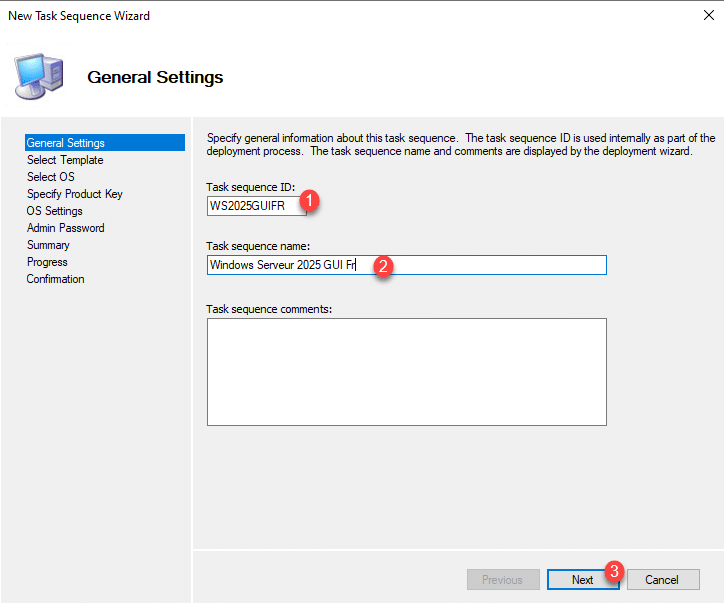Open the Select OS step
724x603 pixels.
[51, 177]
